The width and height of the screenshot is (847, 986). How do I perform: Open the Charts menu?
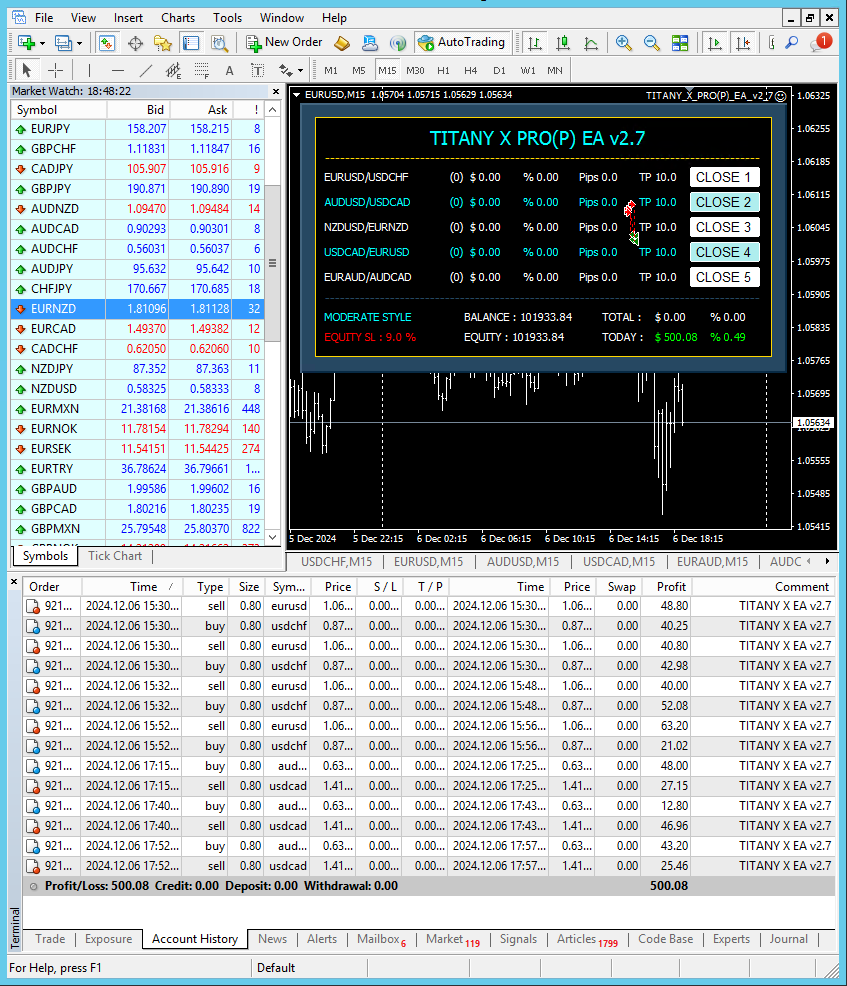pyautogui.click(x=178, y=17)
